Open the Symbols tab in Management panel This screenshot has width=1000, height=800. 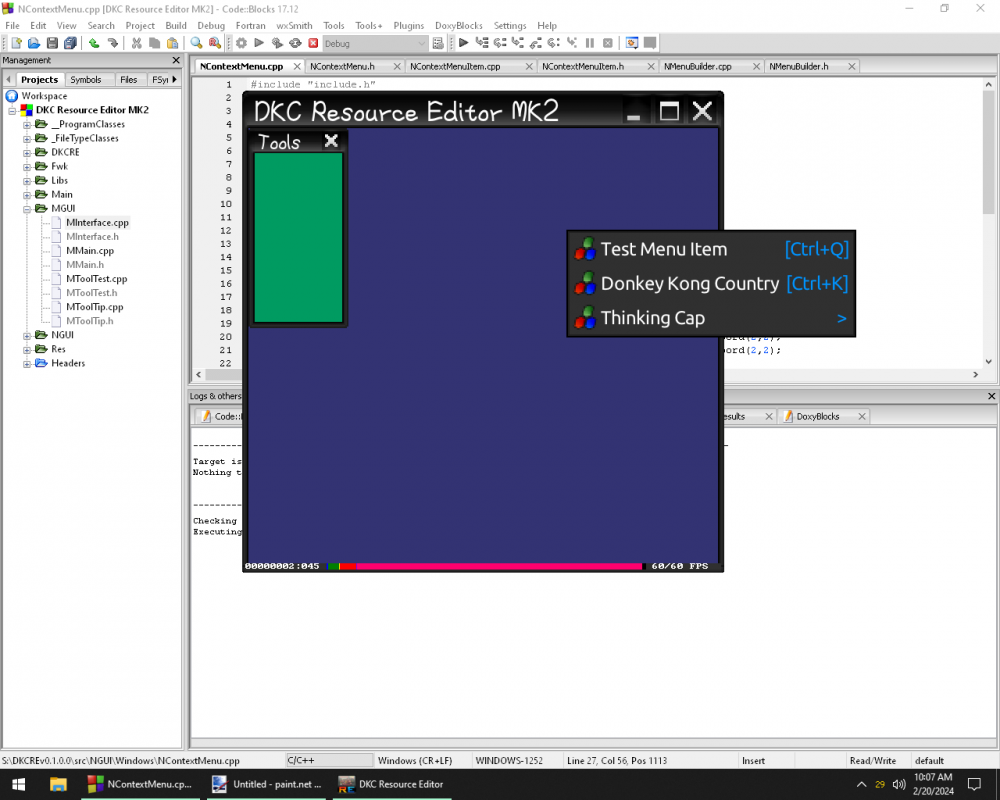86,80
